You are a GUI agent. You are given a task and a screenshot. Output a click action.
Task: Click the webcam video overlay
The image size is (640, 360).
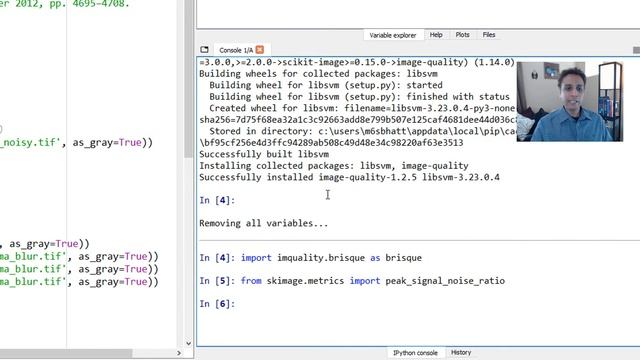(570, 102)
